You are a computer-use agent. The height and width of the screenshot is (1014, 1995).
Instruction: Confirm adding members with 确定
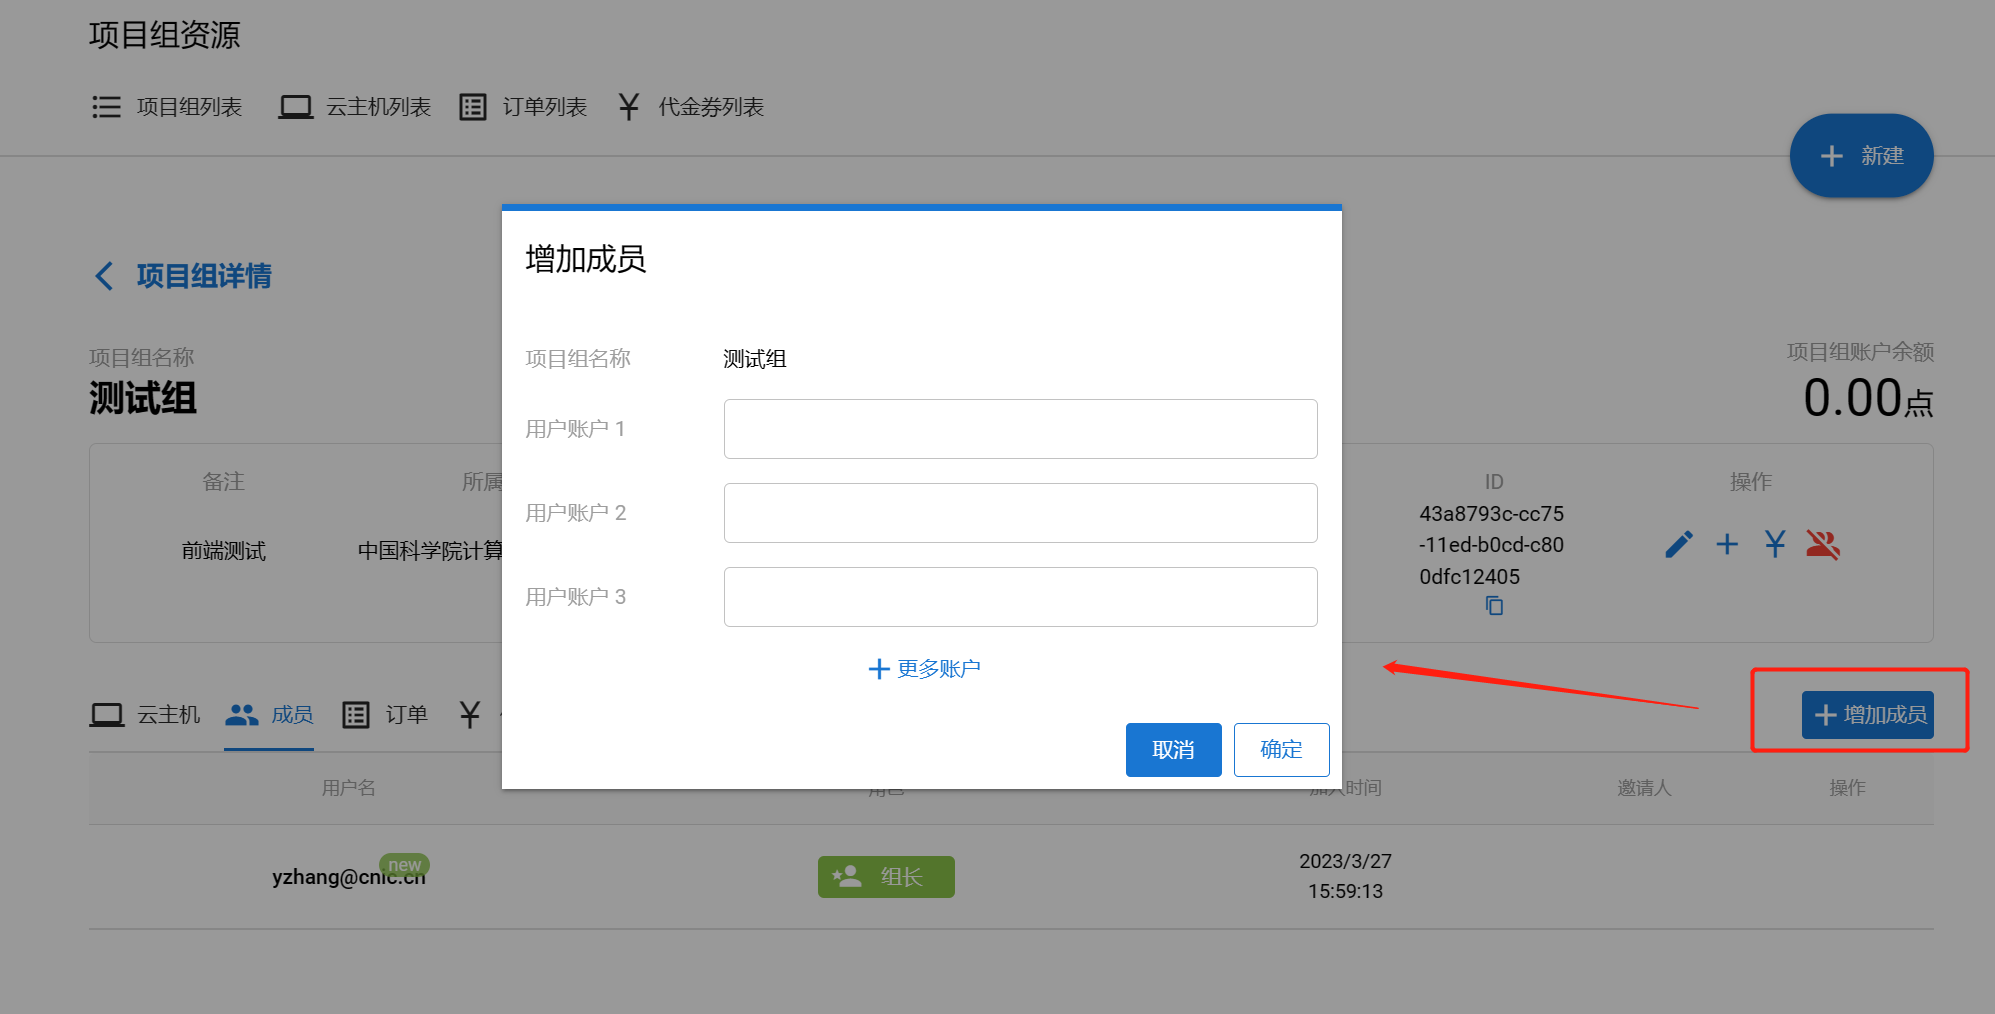(x=1281, y=750)
